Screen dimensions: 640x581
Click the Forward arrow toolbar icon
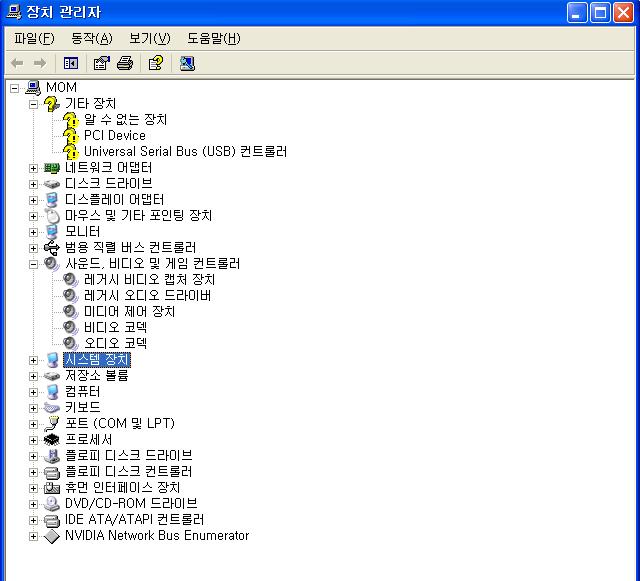[x=40, y=63]
